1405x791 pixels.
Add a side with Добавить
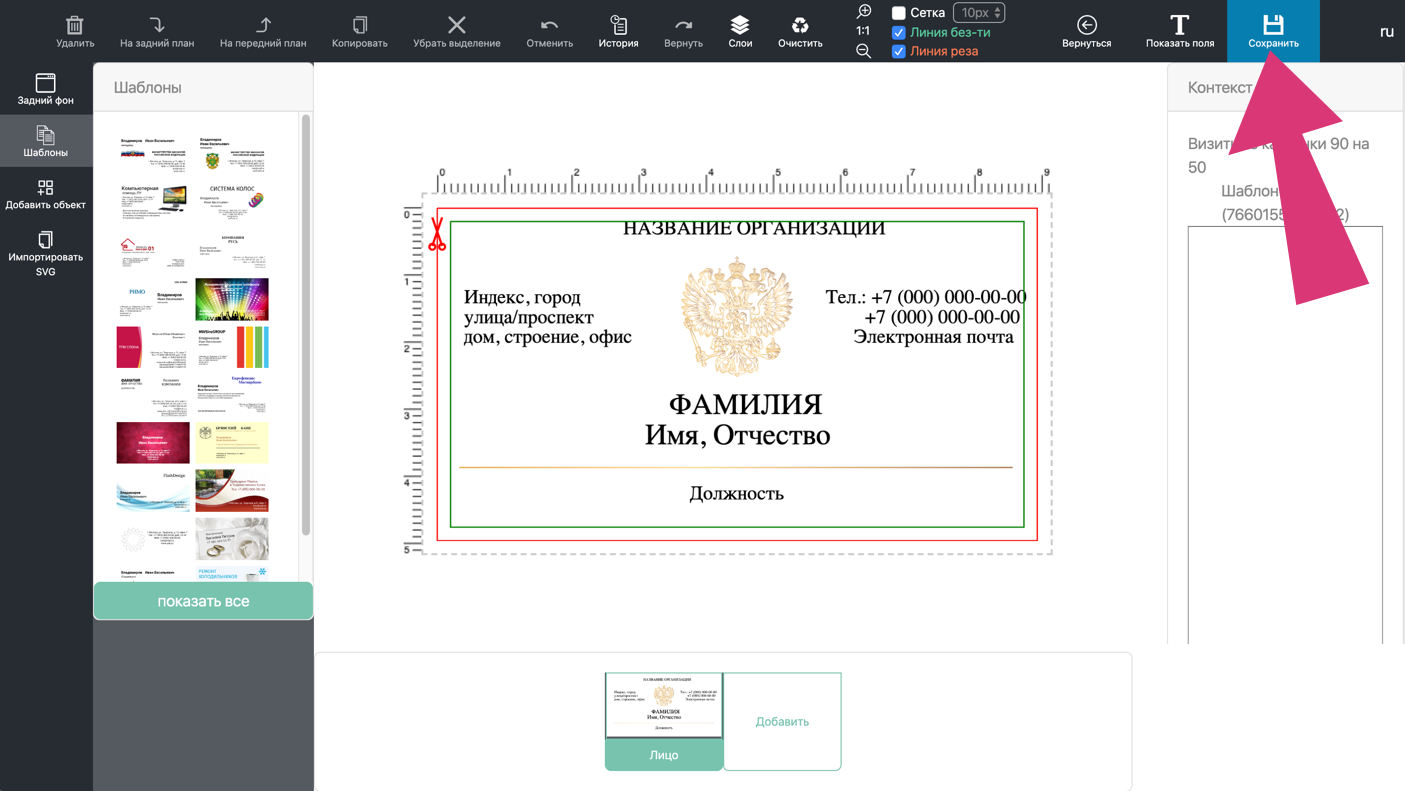(782, 721)
